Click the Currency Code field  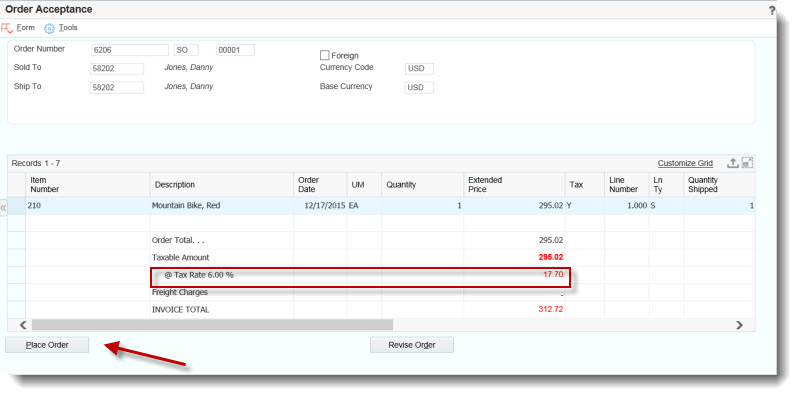[x=419, y=69]
